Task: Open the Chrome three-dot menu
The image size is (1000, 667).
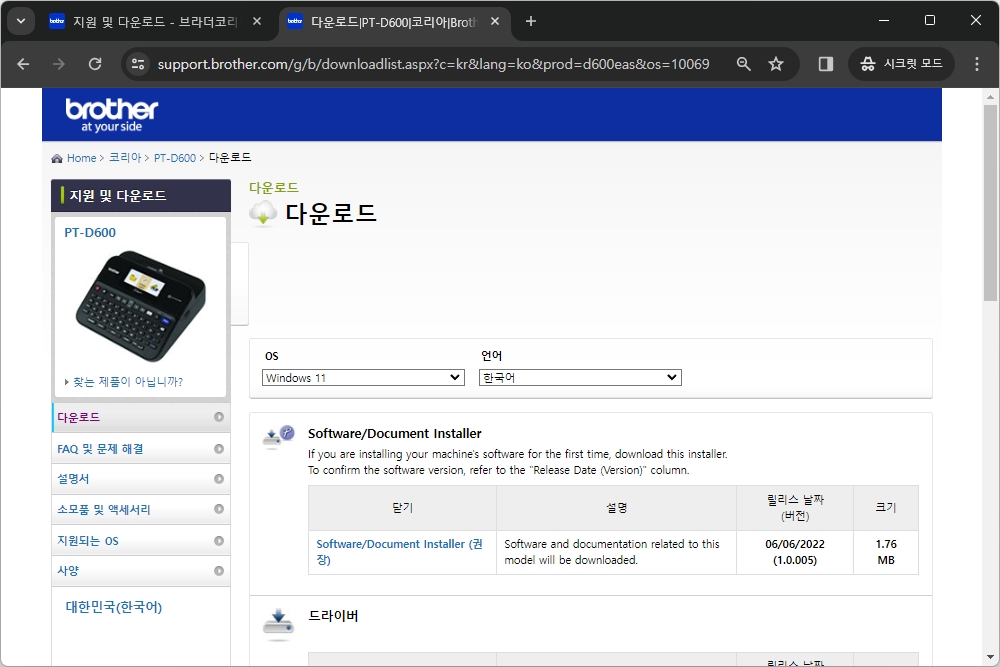Action: [x=976, y=64]
